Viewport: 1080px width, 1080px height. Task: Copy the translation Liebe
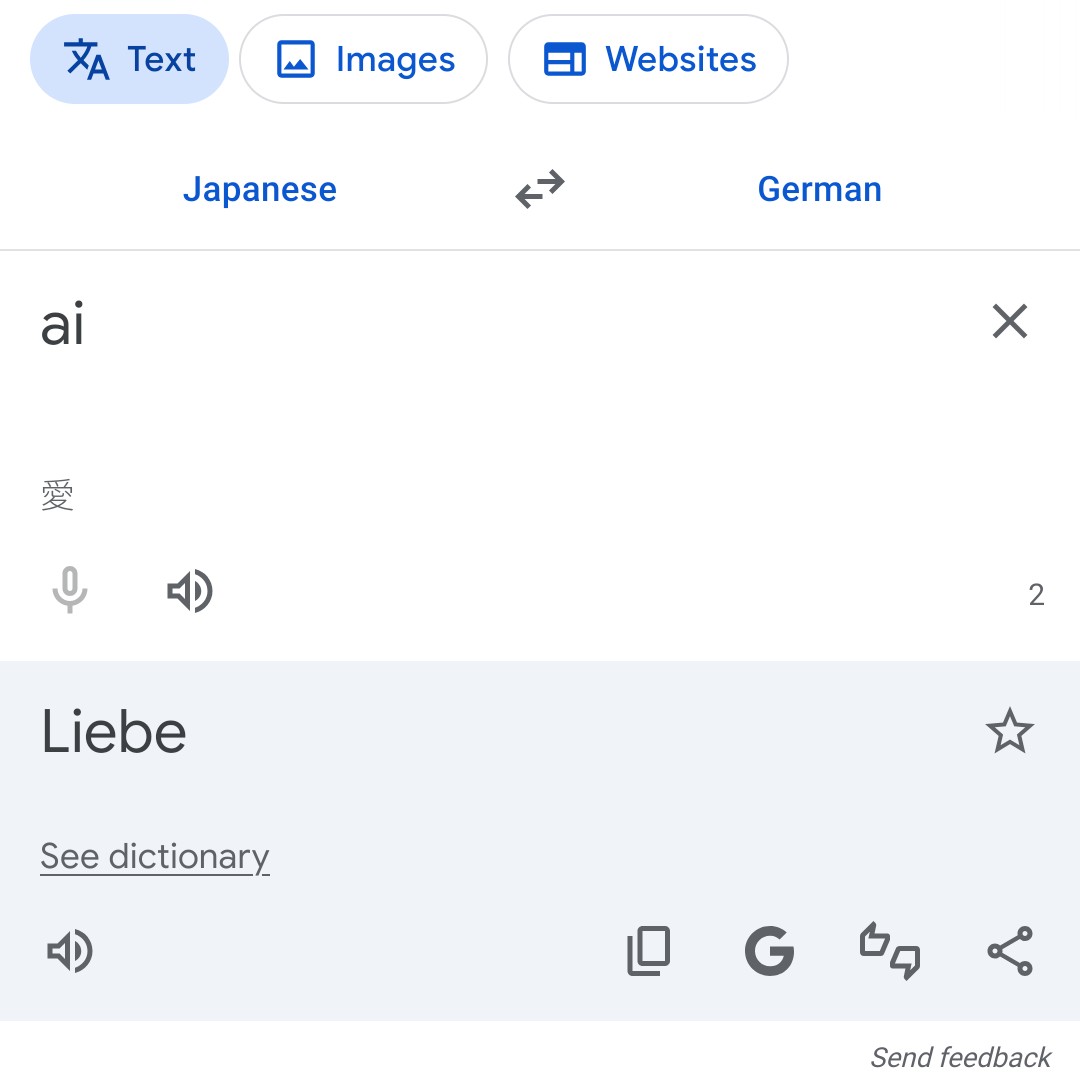pos(649,951)
